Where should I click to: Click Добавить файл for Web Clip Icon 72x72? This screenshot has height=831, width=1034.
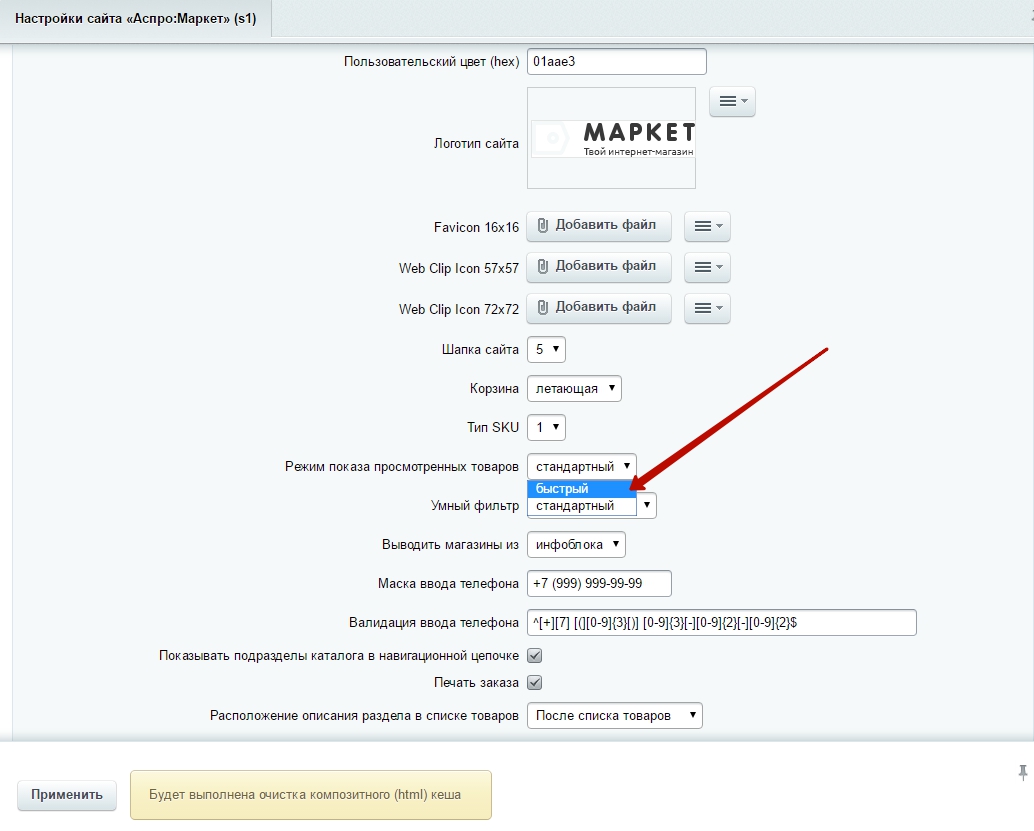click(598, 307)
